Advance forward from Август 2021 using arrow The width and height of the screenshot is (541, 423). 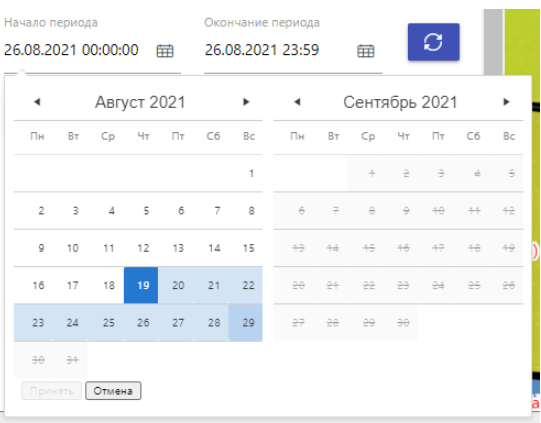tap(246, 102)
